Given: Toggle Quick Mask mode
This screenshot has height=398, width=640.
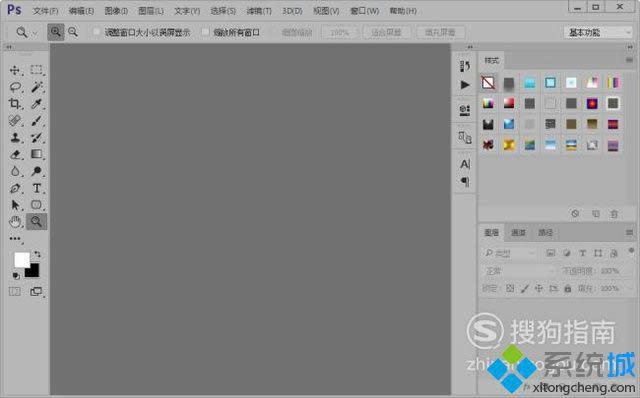Looking at the screenshot, I should [x=15, y=291].
